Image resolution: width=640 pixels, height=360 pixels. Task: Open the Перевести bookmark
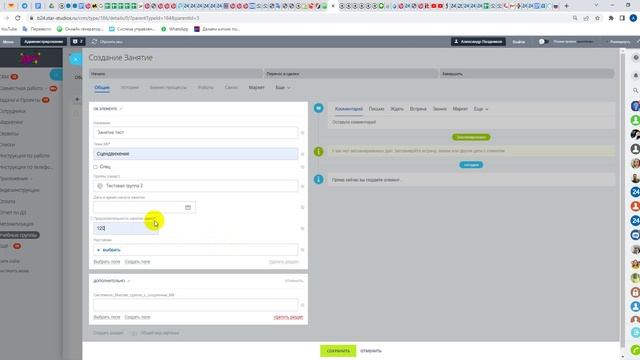pos(37,29)
